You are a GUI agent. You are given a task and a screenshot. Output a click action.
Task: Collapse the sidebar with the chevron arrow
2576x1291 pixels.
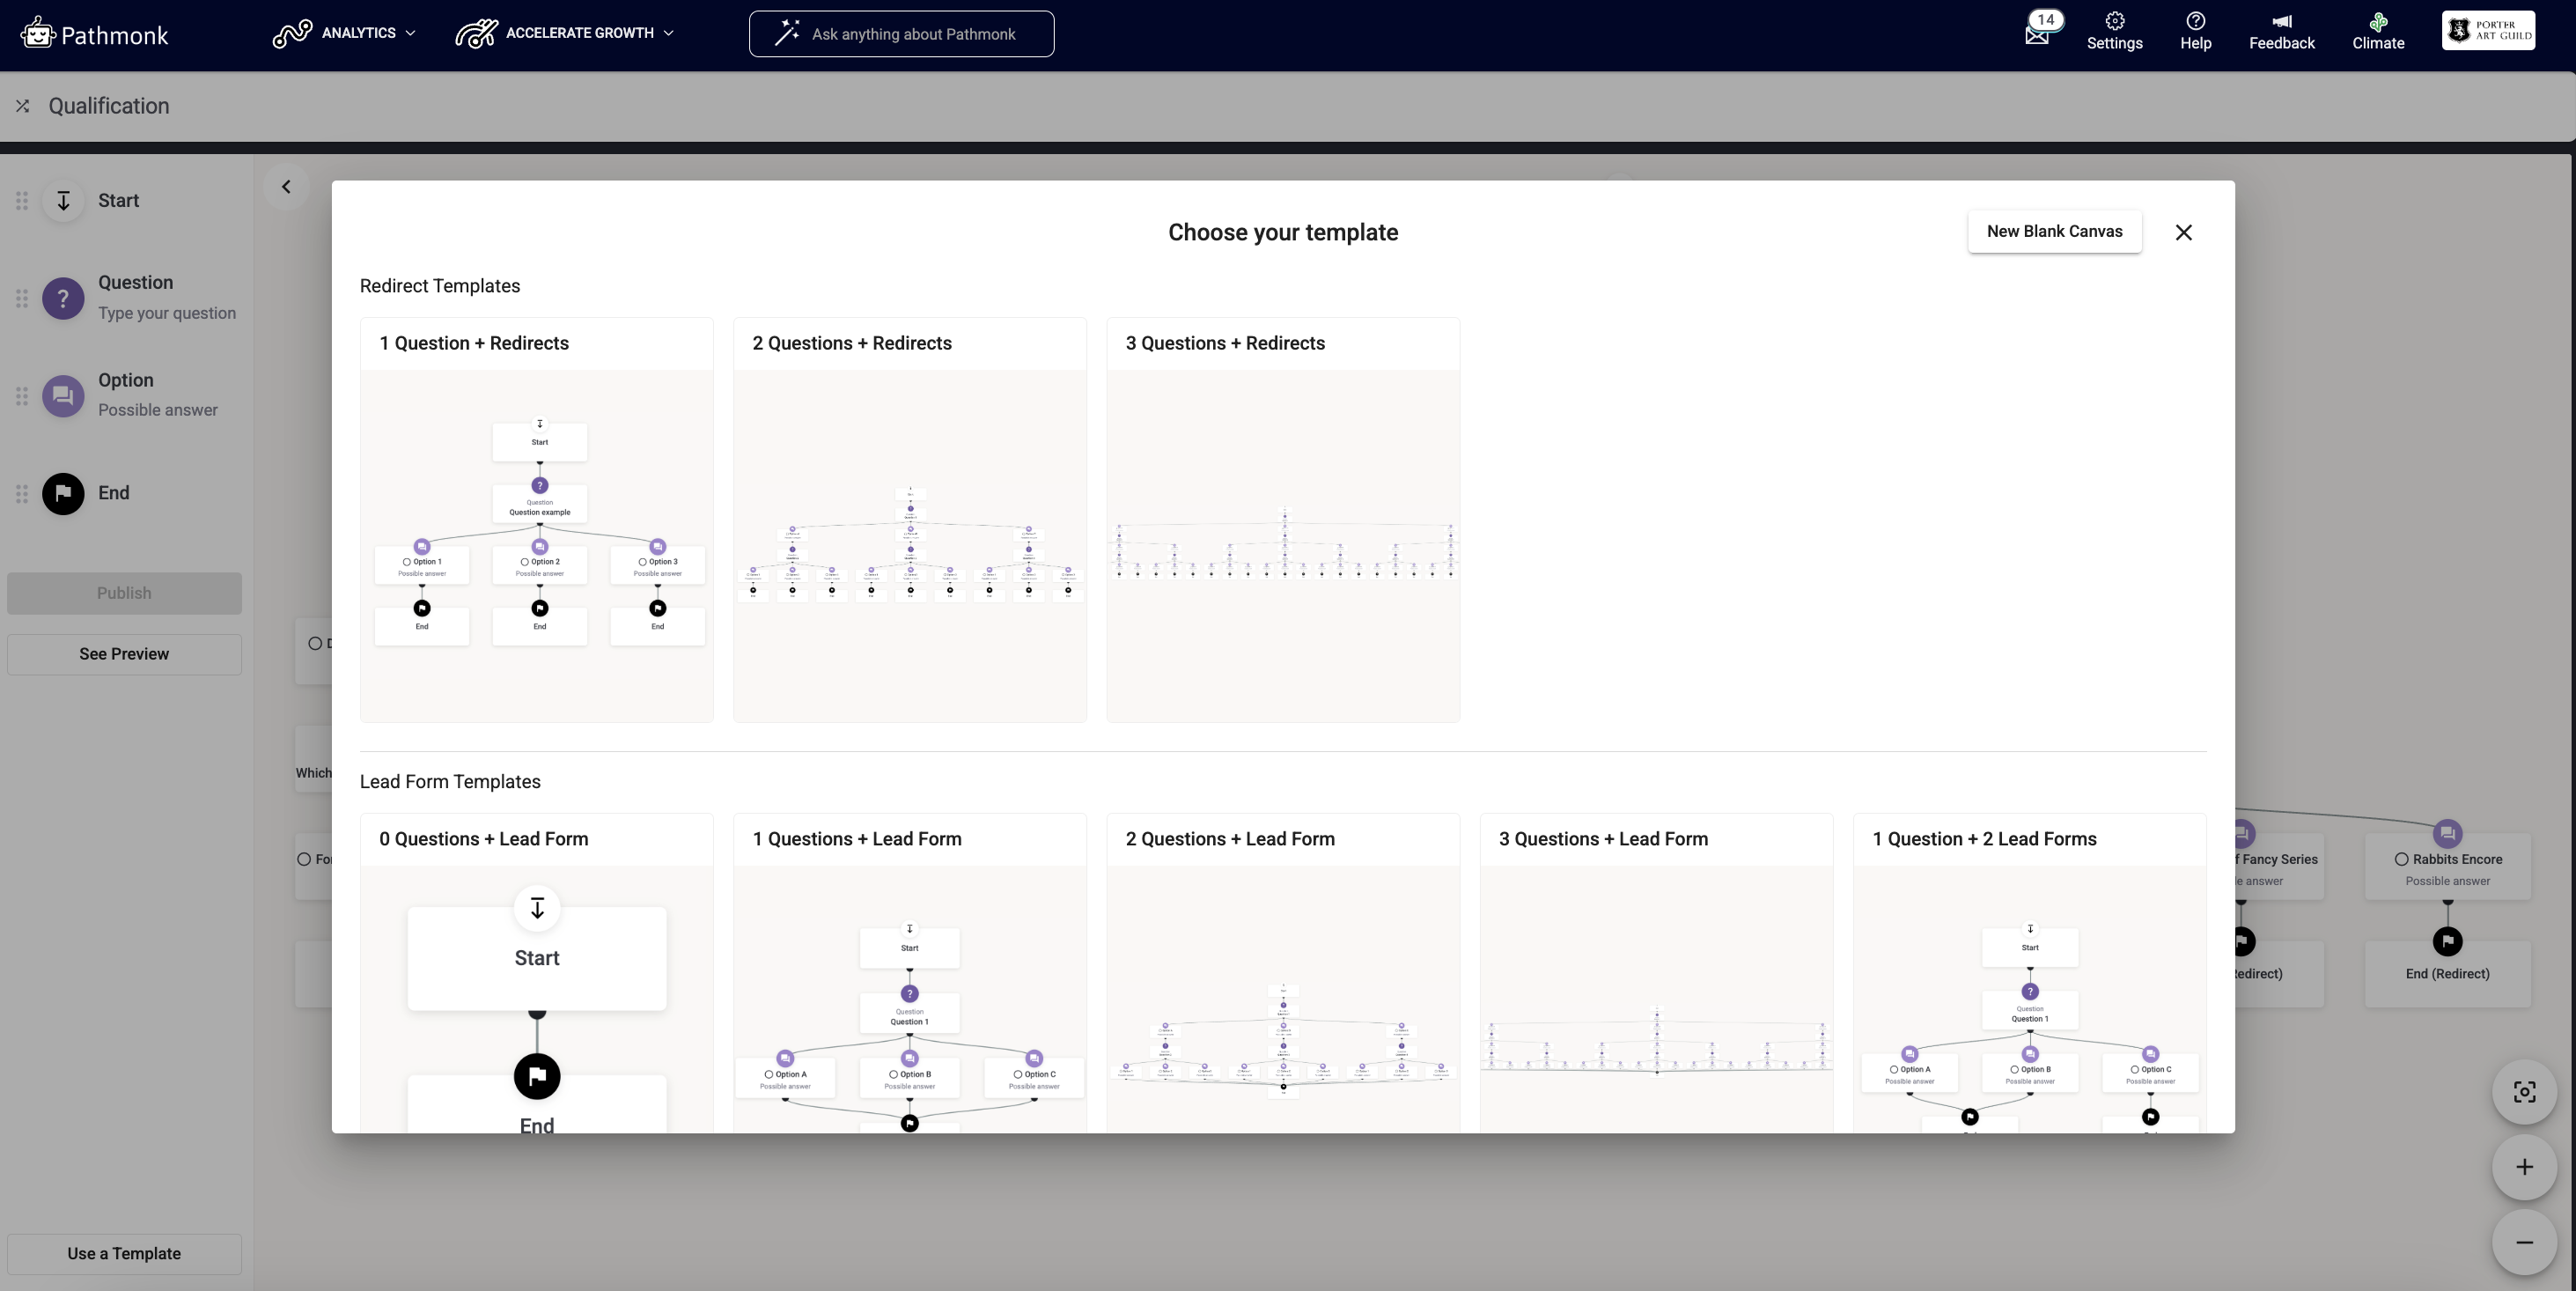tap(286, 187)
